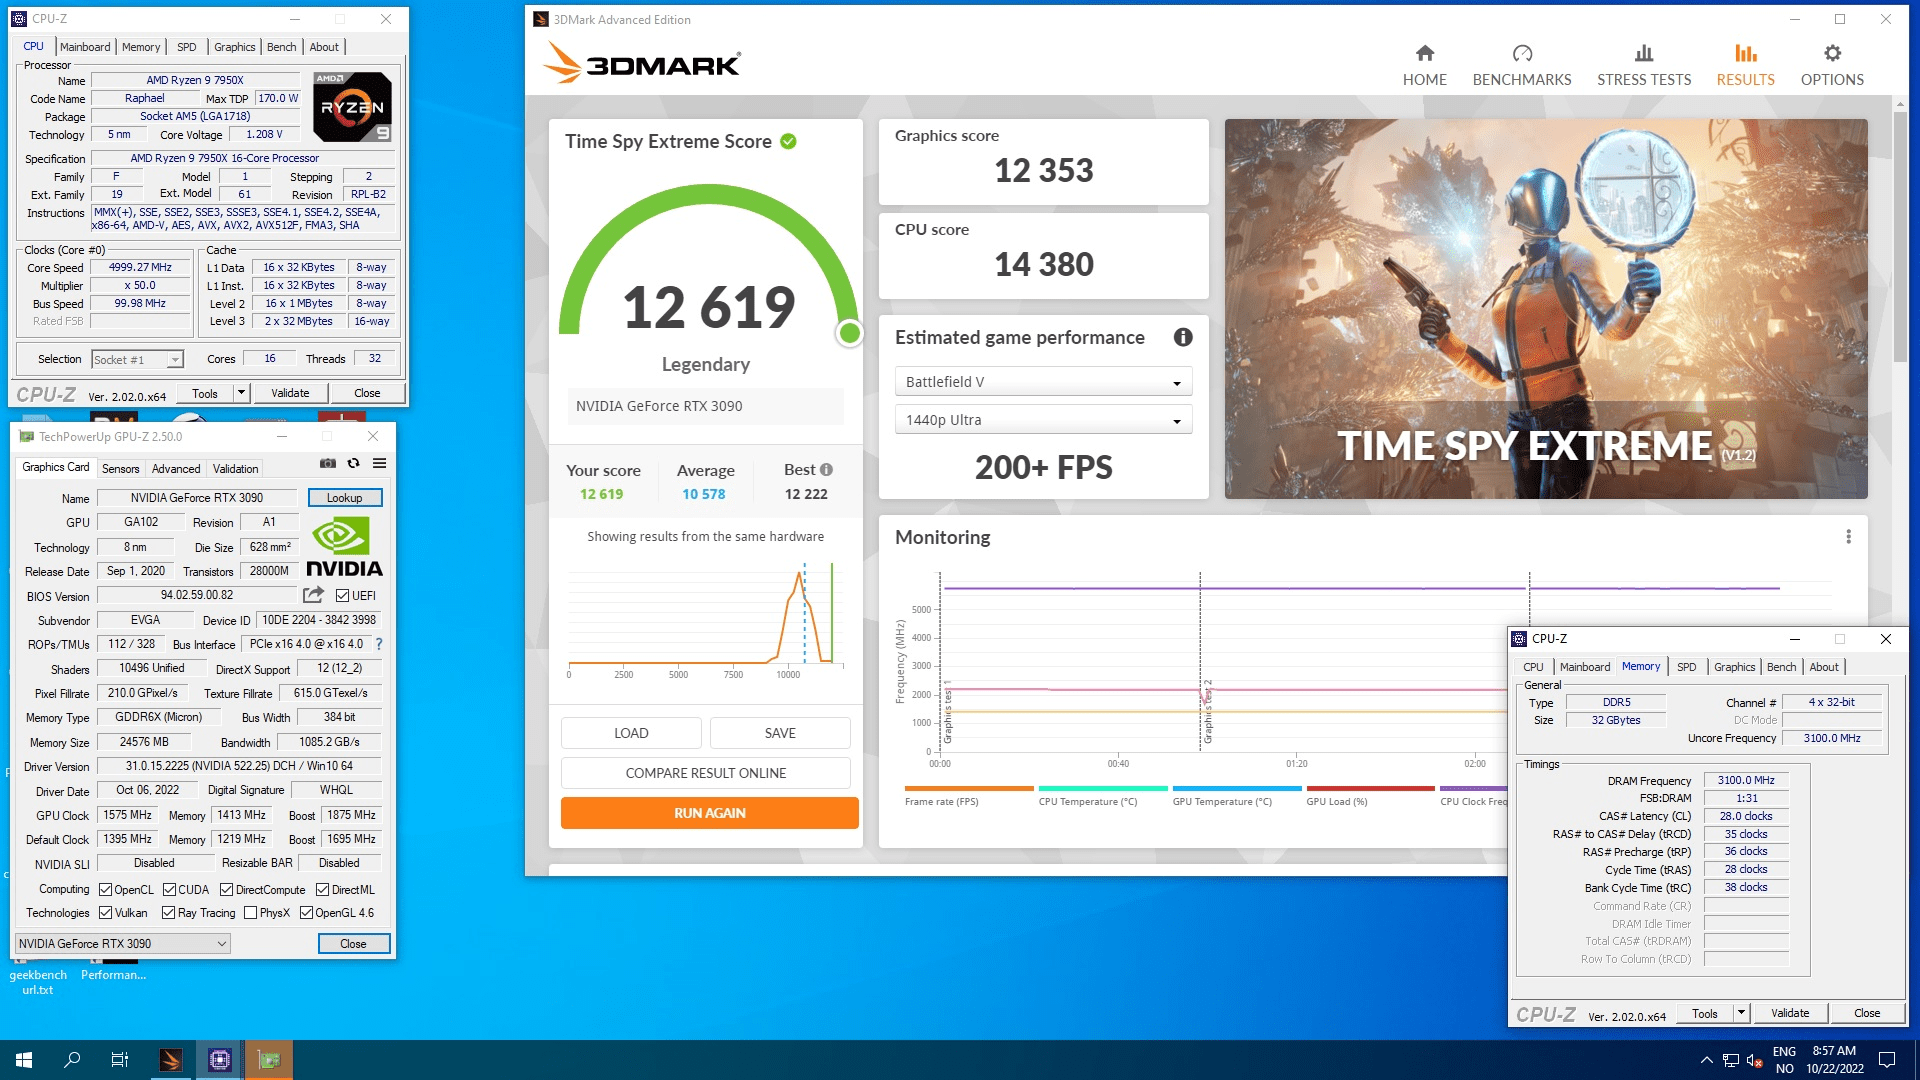Open the Socket #1 selection dropdown
The image size is (1920, 1080).
click(x=137, y=360)
